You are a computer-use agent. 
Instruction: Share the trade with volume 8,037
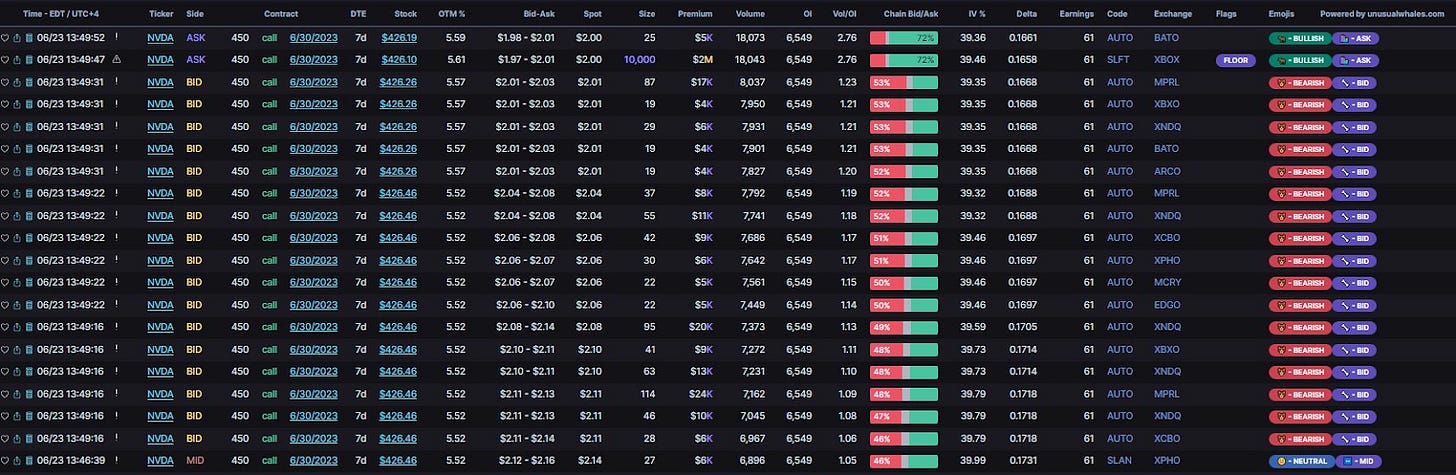17,82
